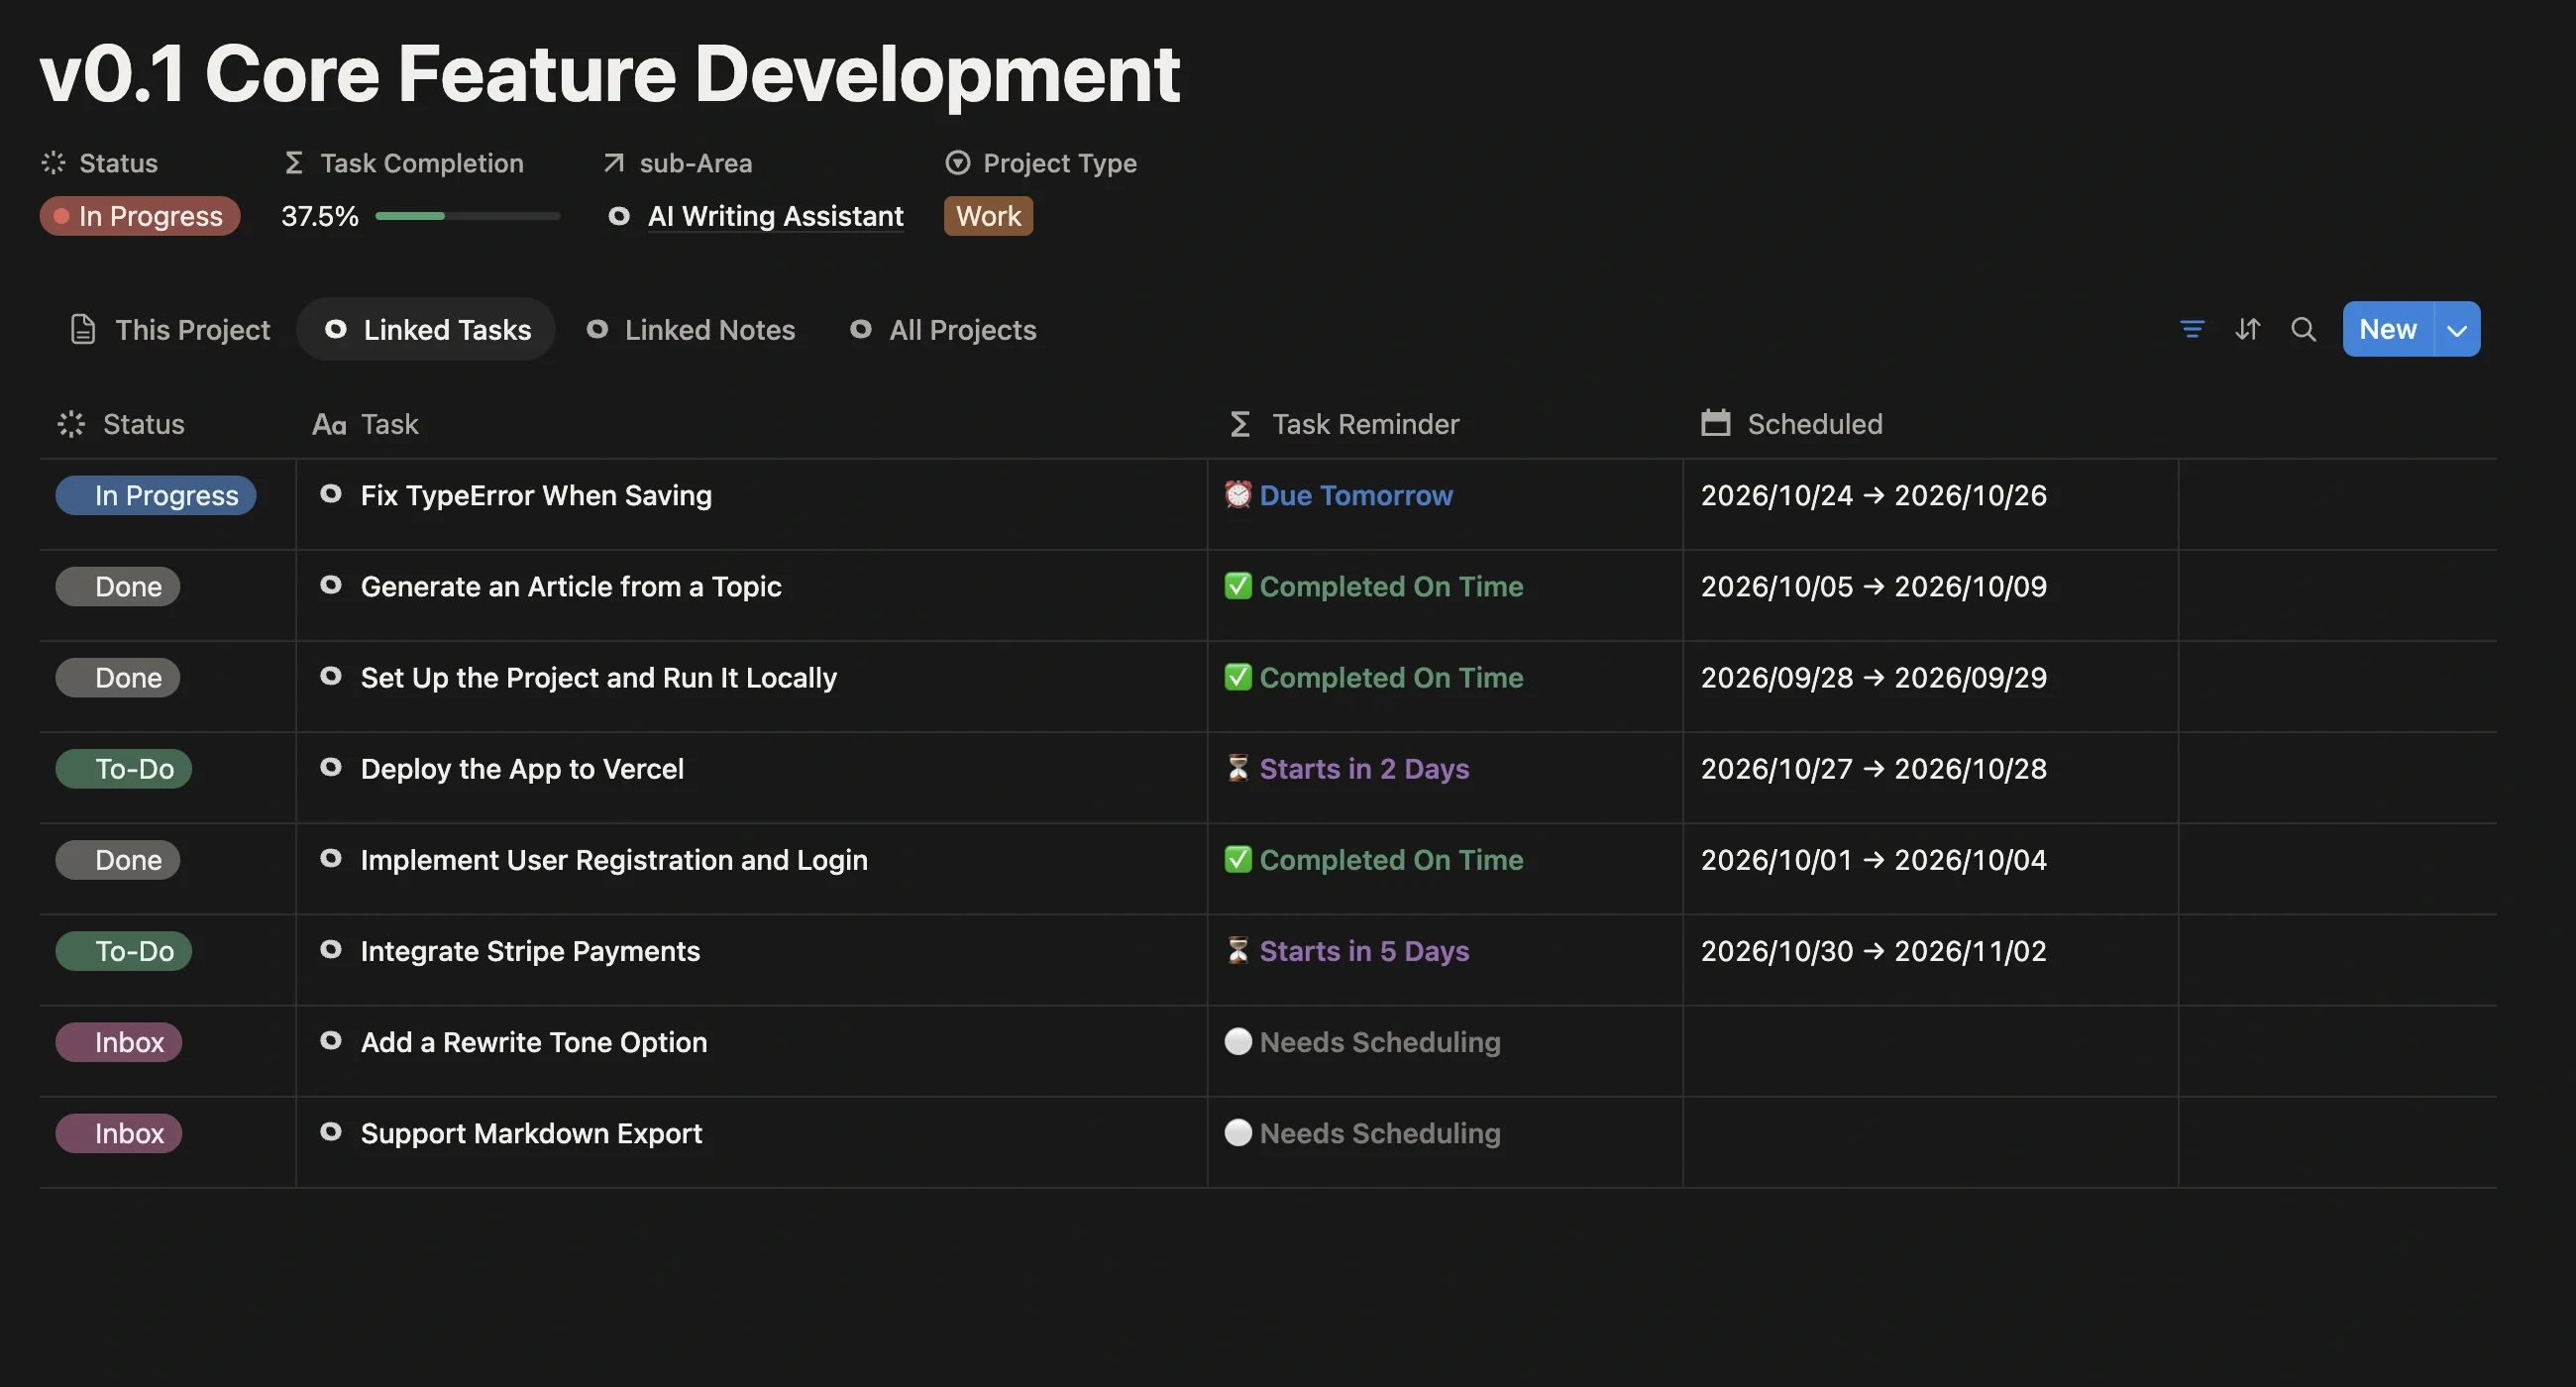
Task: Click the page icon of Support Markdown Export
Action: click(331, 1131)
